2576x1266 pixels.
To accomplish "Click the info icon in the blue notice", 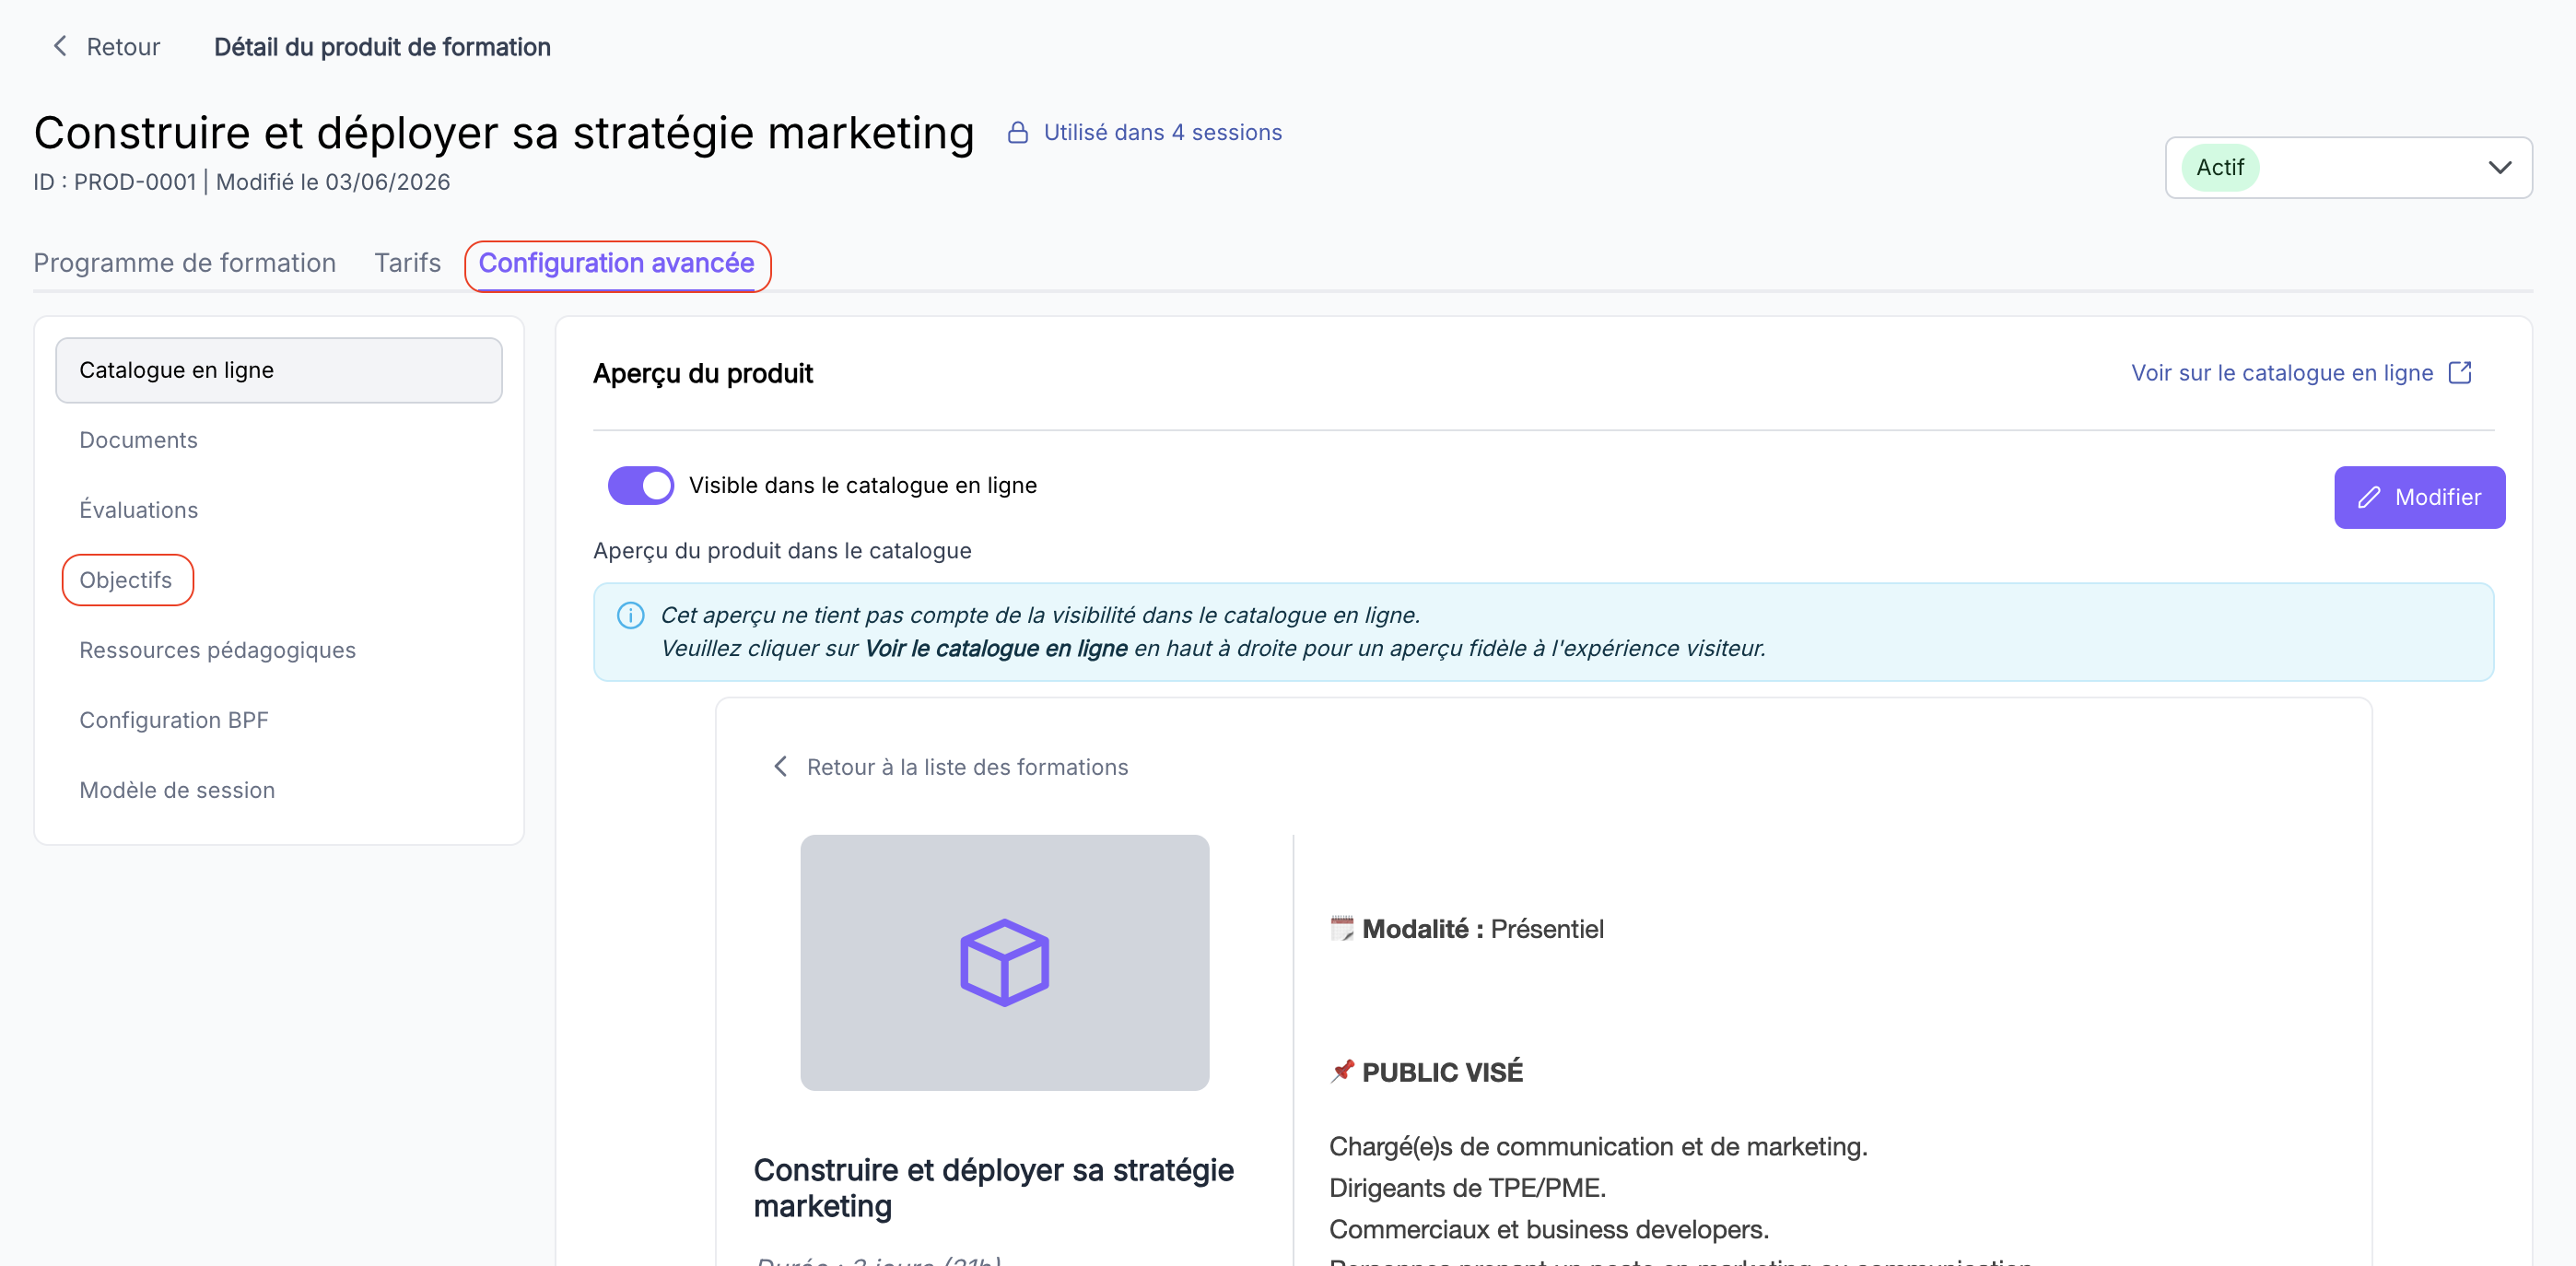I will click(x=630, y=615).
